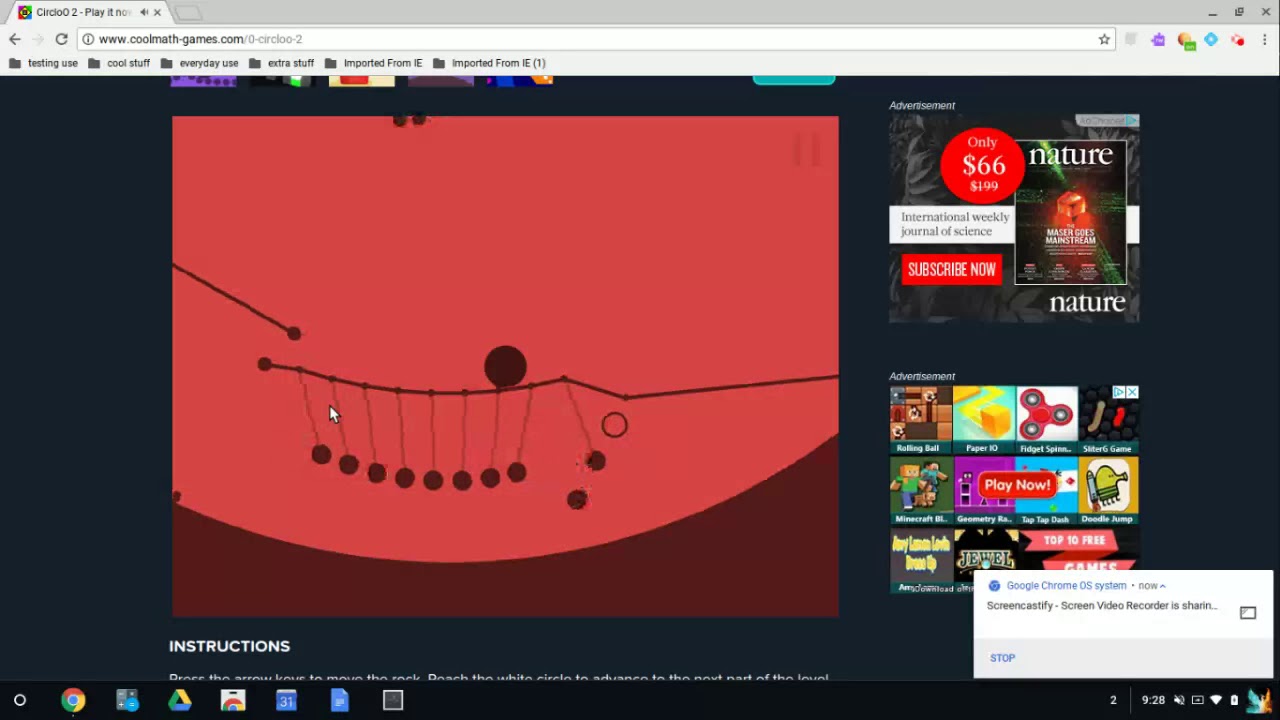Click the notification count 2 in tray
The image size is (1280, 720).
1113,700
